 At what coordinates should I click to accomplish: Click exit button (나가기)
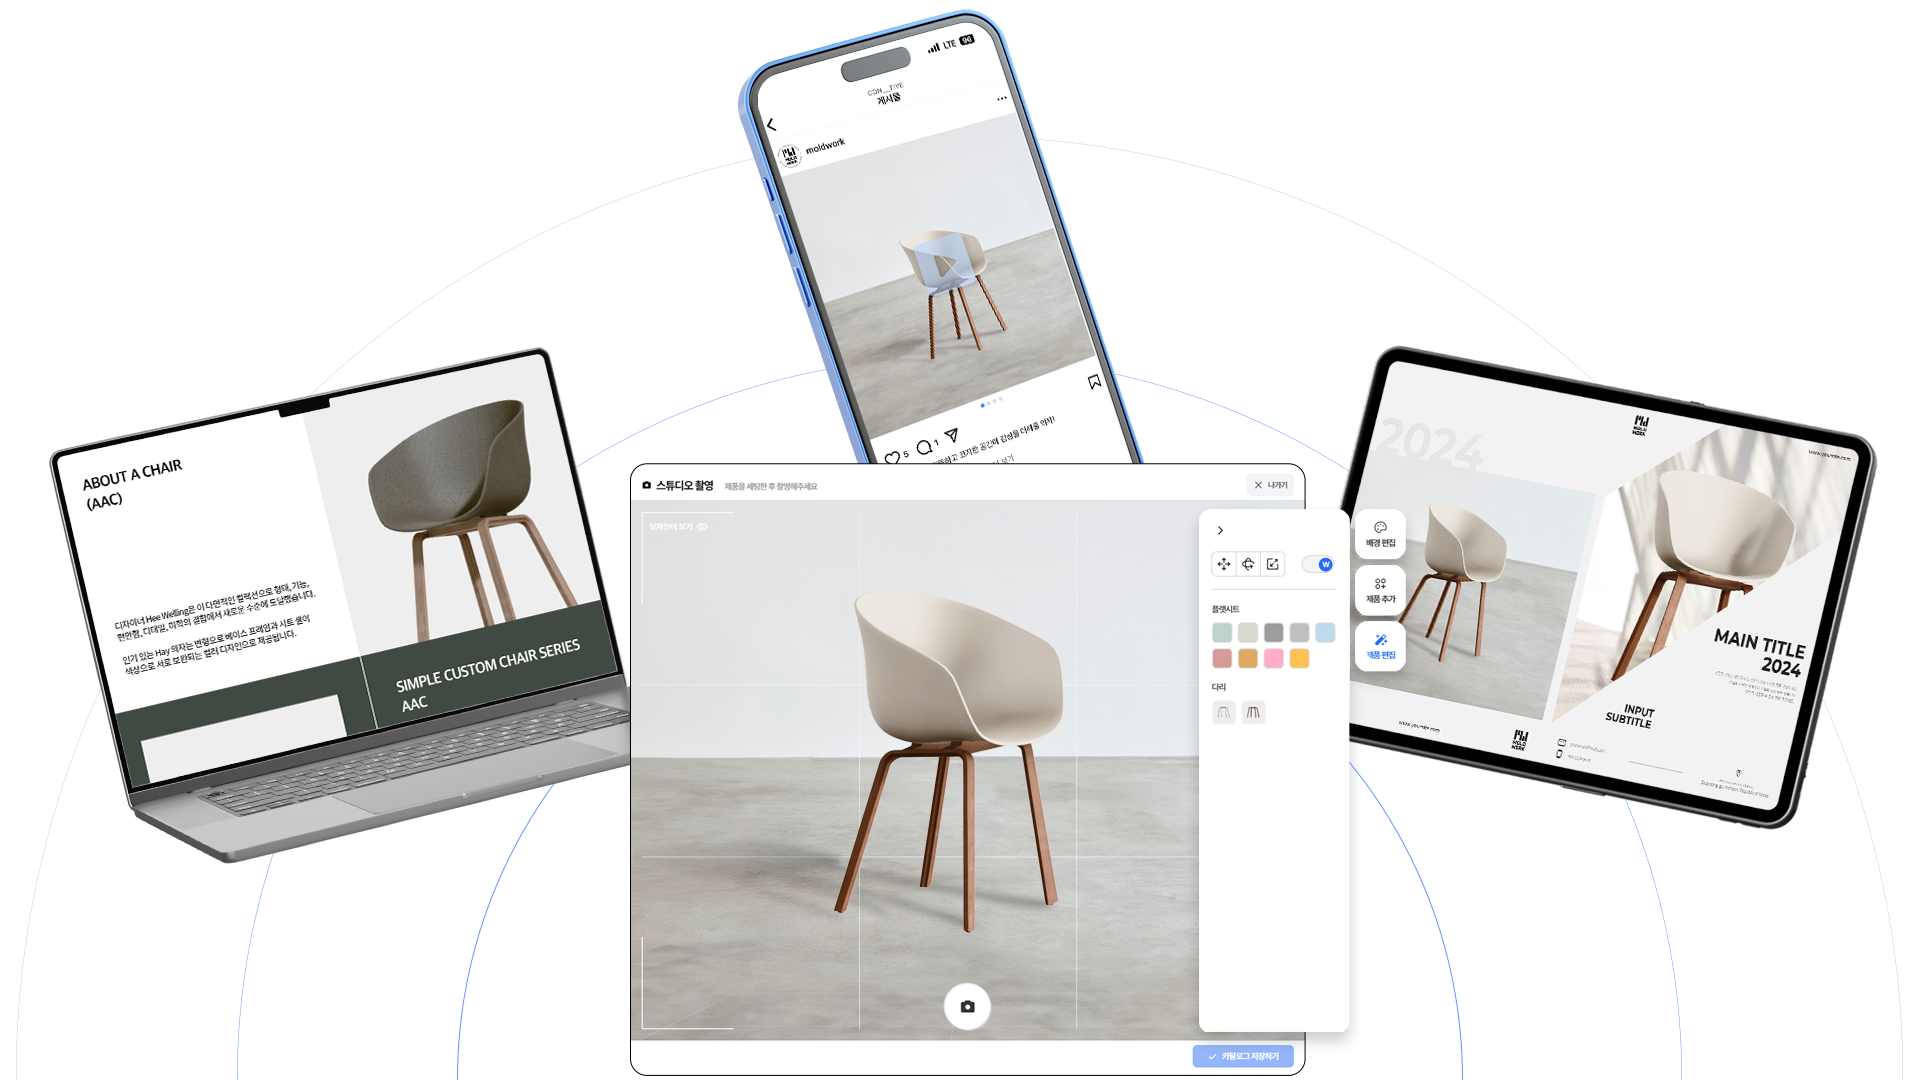(x=1271, y=485)
